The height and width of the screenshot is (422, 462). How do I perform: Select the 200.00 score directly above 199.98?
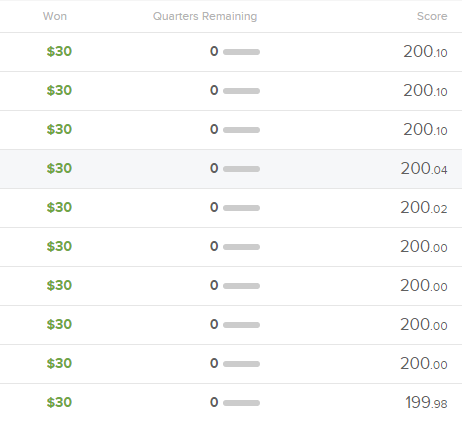click(x=424, y=363)
